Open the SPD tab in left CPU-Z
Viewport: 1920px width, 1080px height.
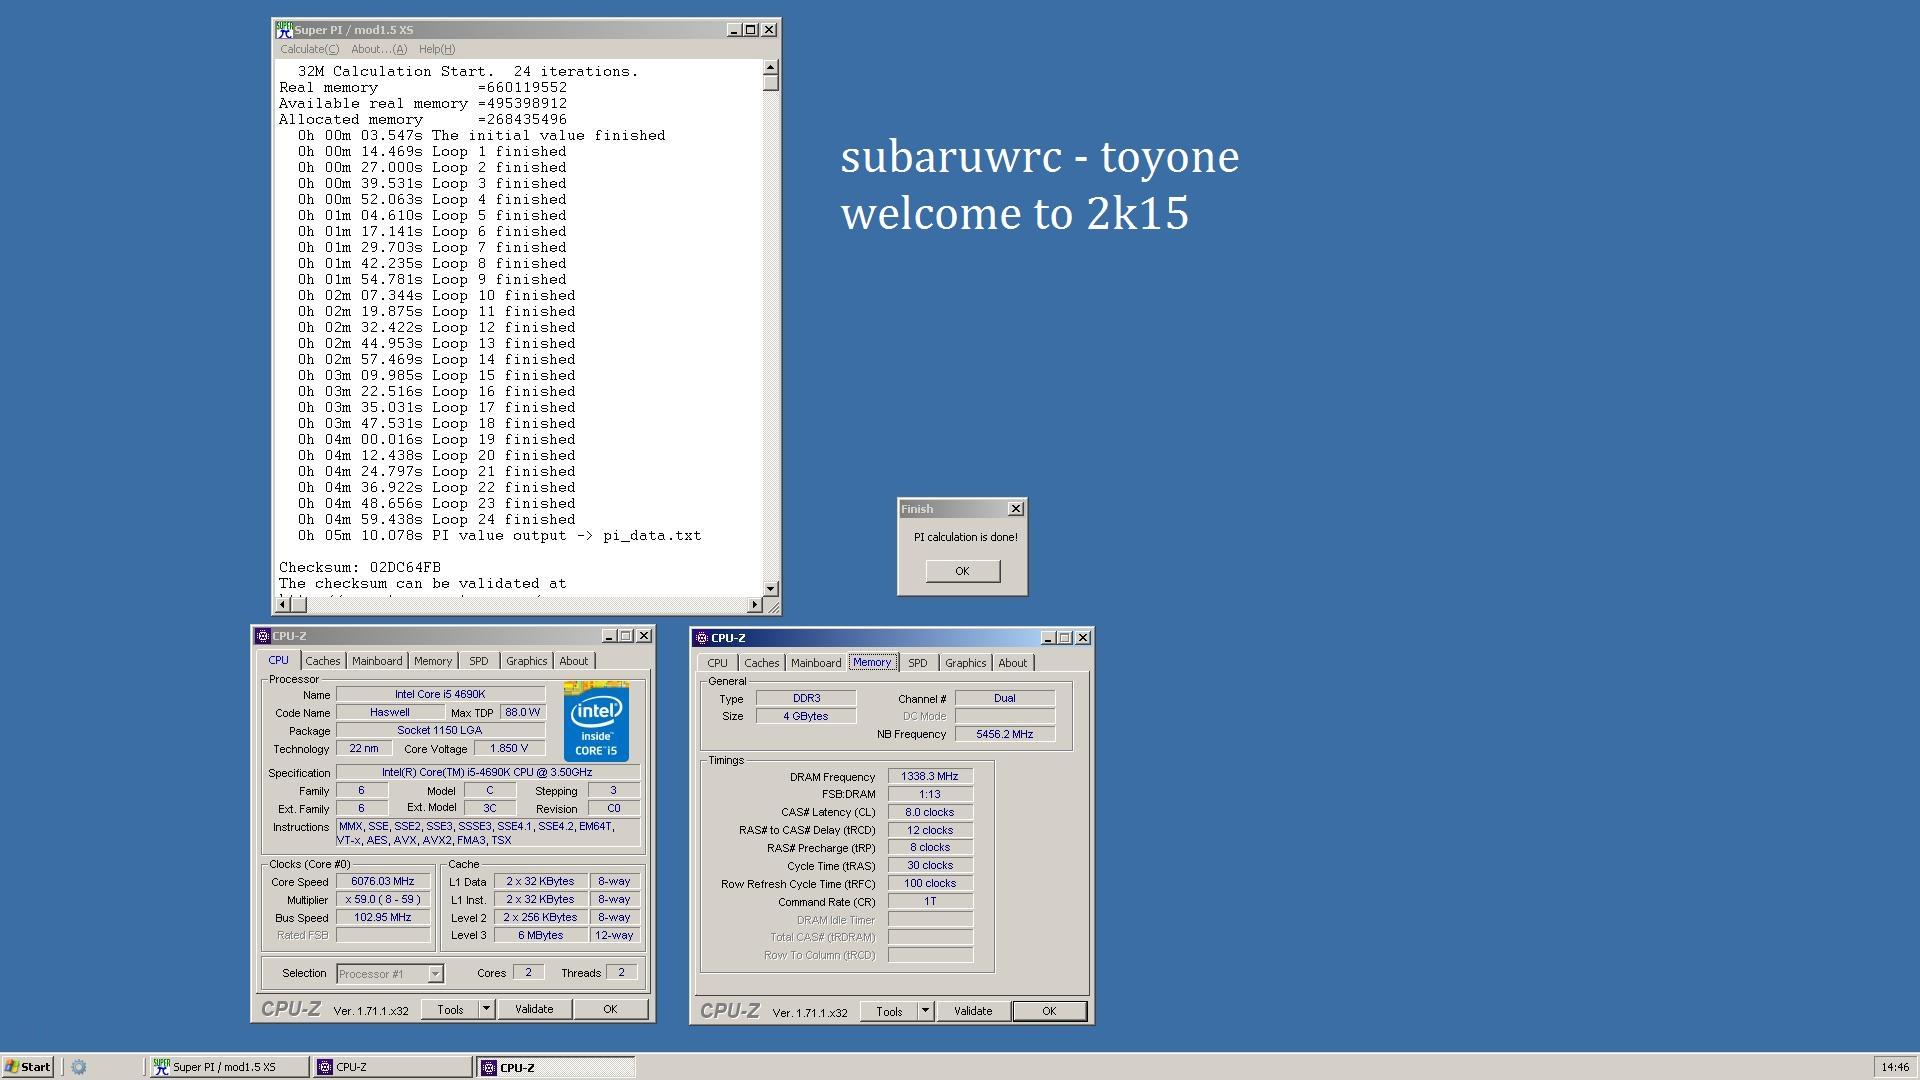[479, 661]
